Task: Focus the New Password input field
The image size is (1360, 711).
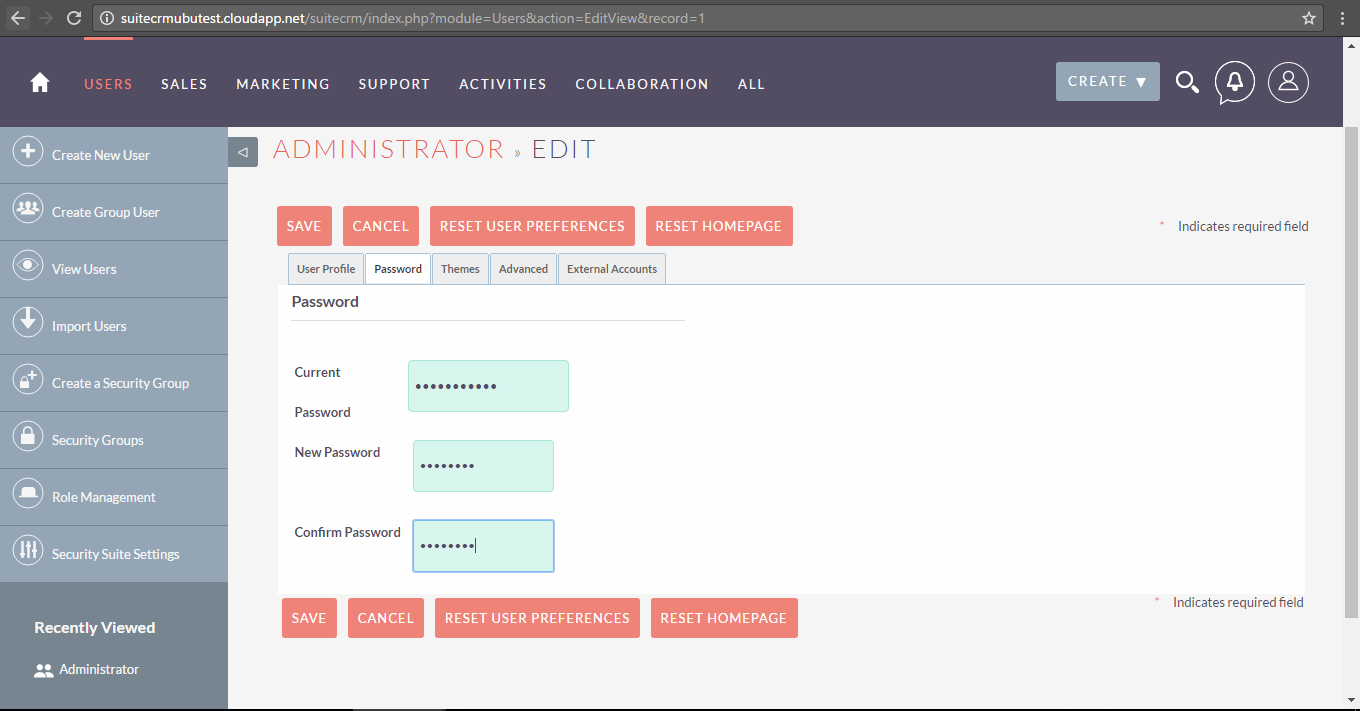Action: [483, 466]
